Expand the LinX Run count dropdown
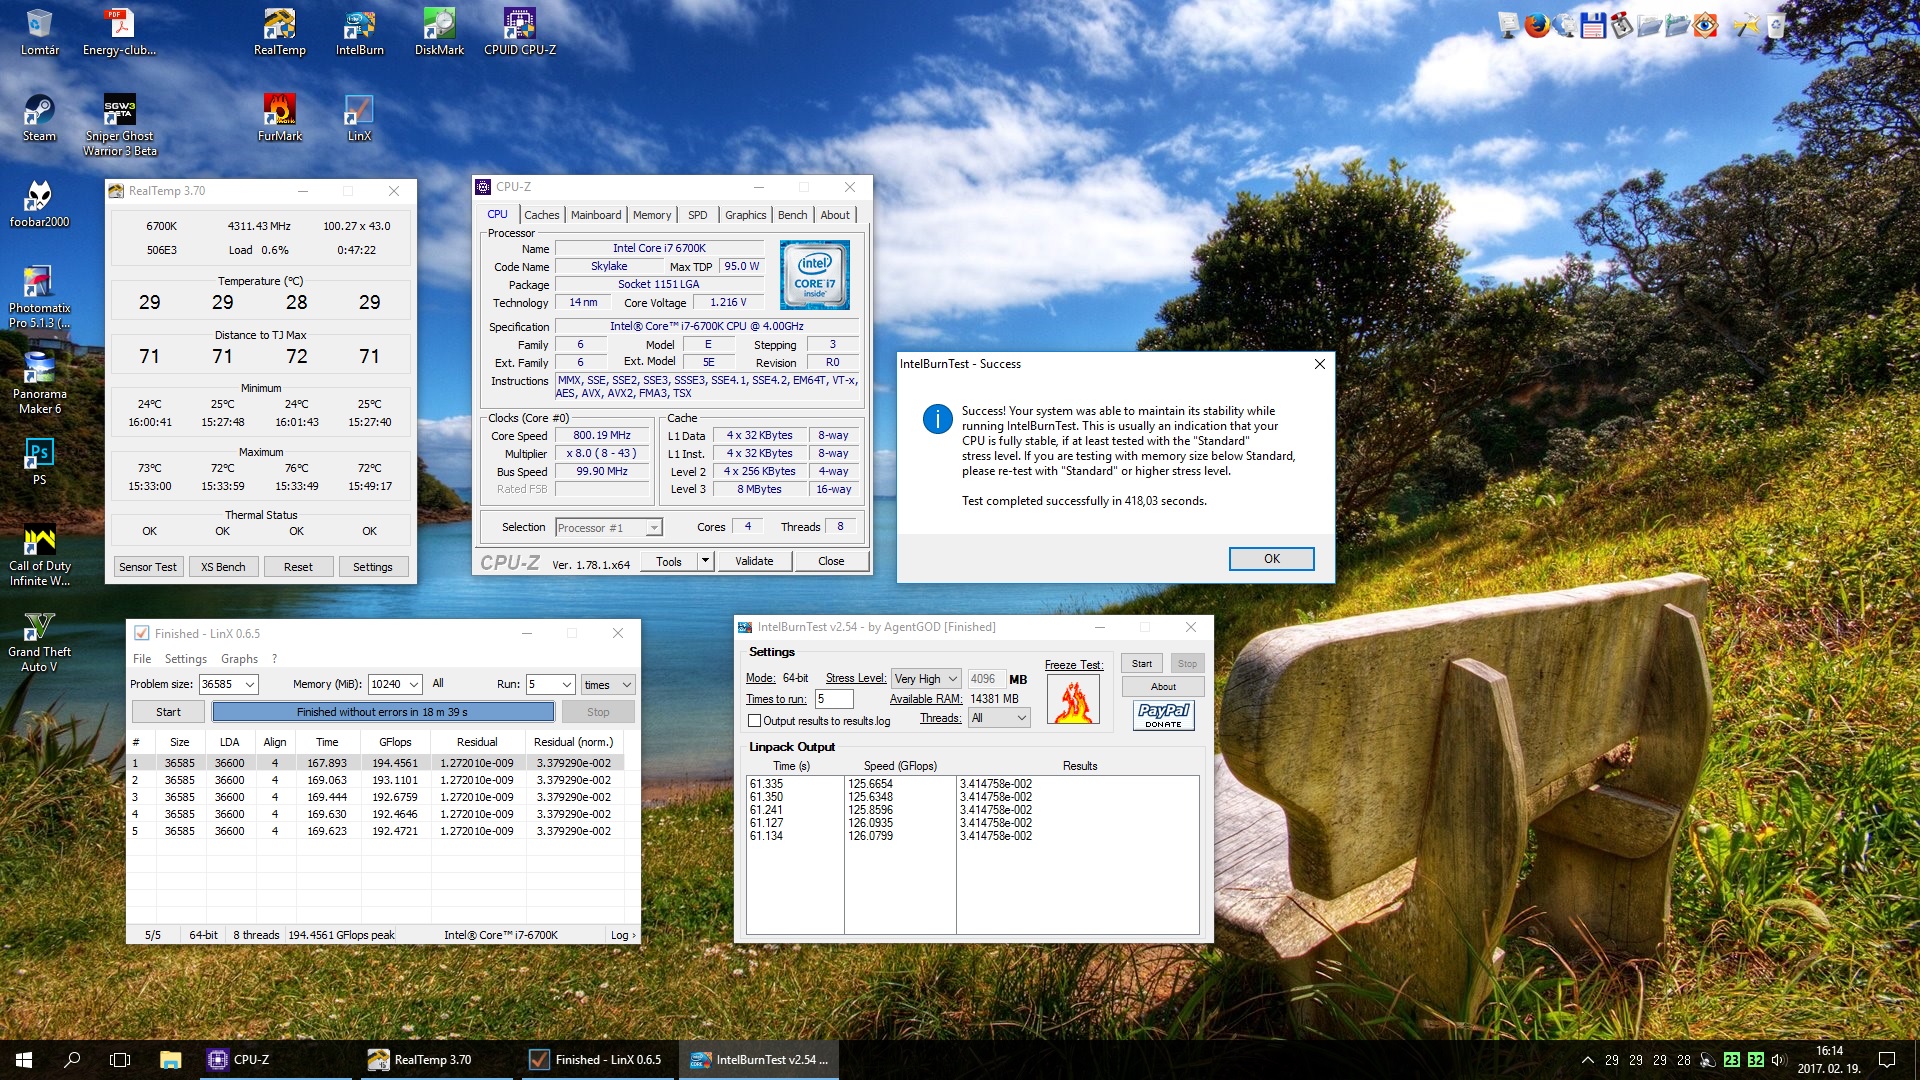 (x=566, y=685)
